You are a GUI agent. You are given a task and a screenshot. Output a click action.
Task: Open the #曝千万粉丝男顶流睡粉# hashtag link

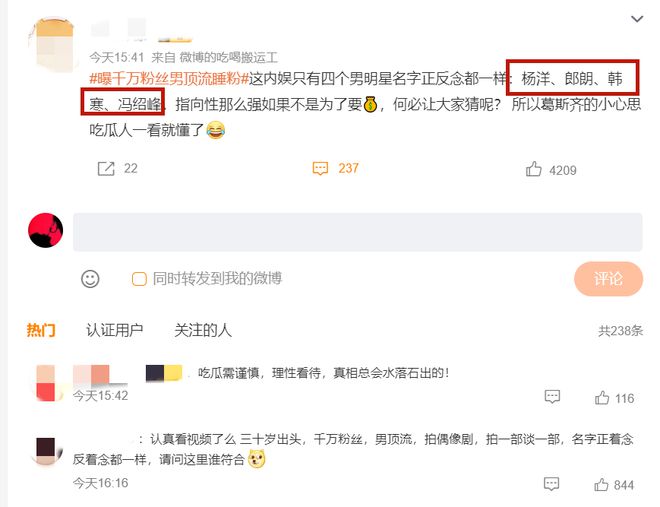pyautogui.click(x=169, y=78)
